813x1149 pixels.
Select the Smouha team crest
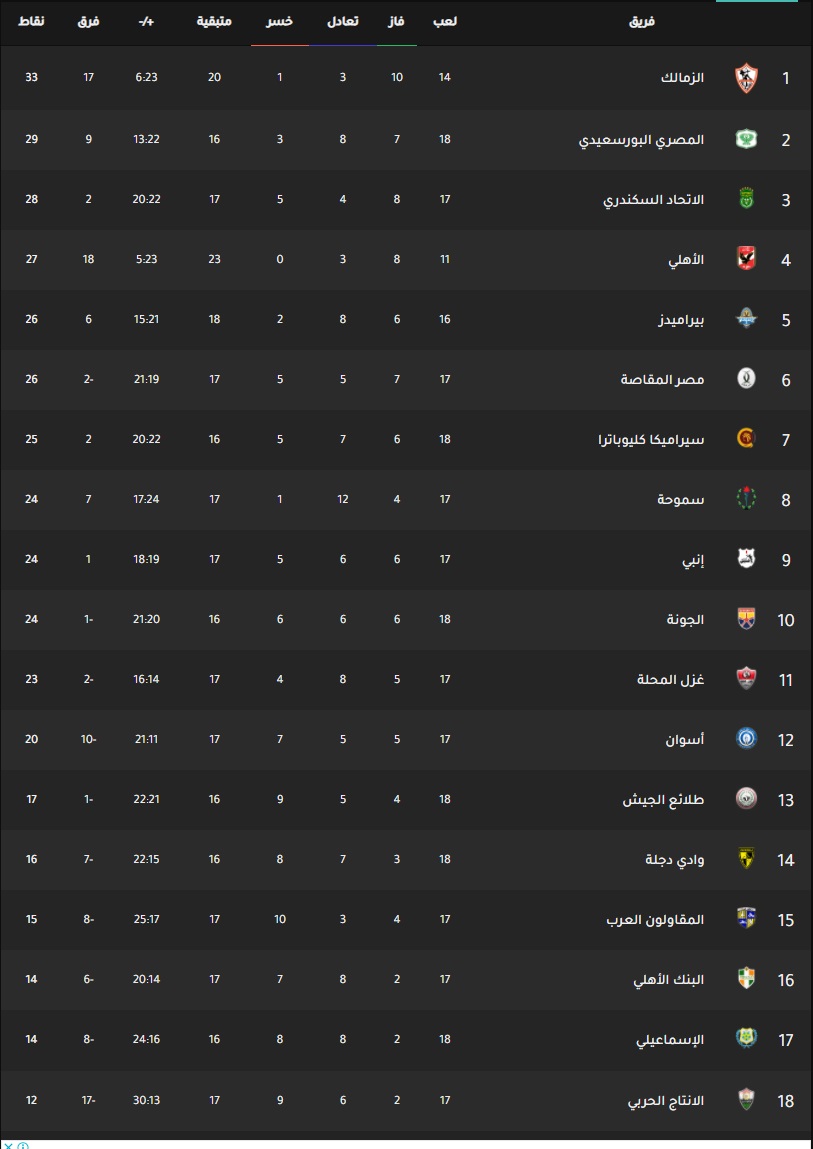pyautogui.click(x=746, y=498)
